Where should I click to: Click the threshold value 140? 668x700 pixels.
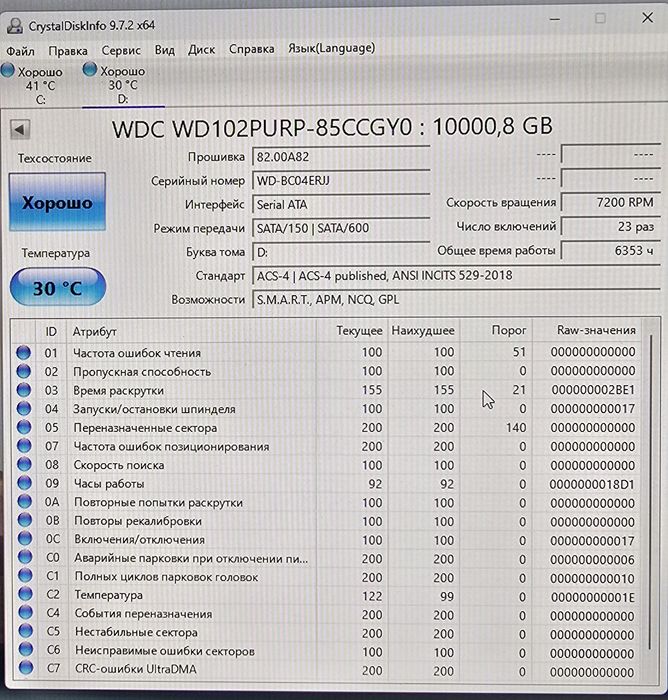tap(516, 428)
